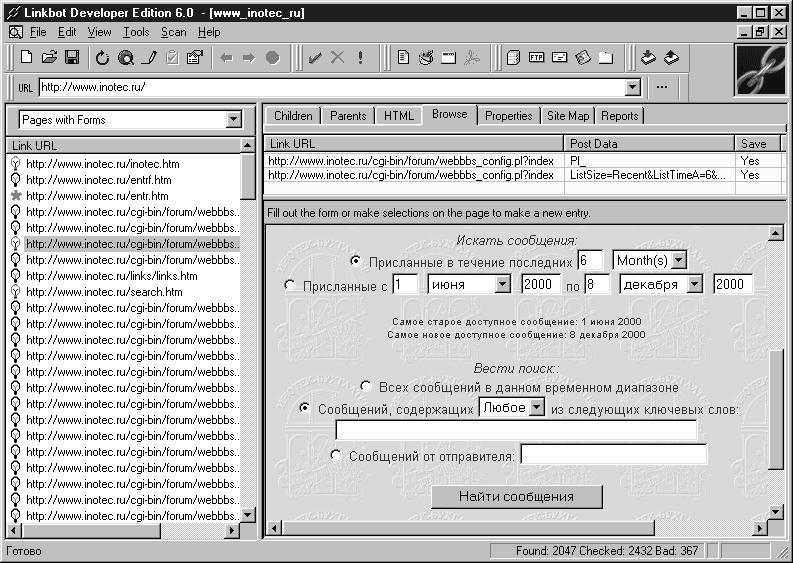Open the Help menu
Screen dimensions: 793x563
209,32
